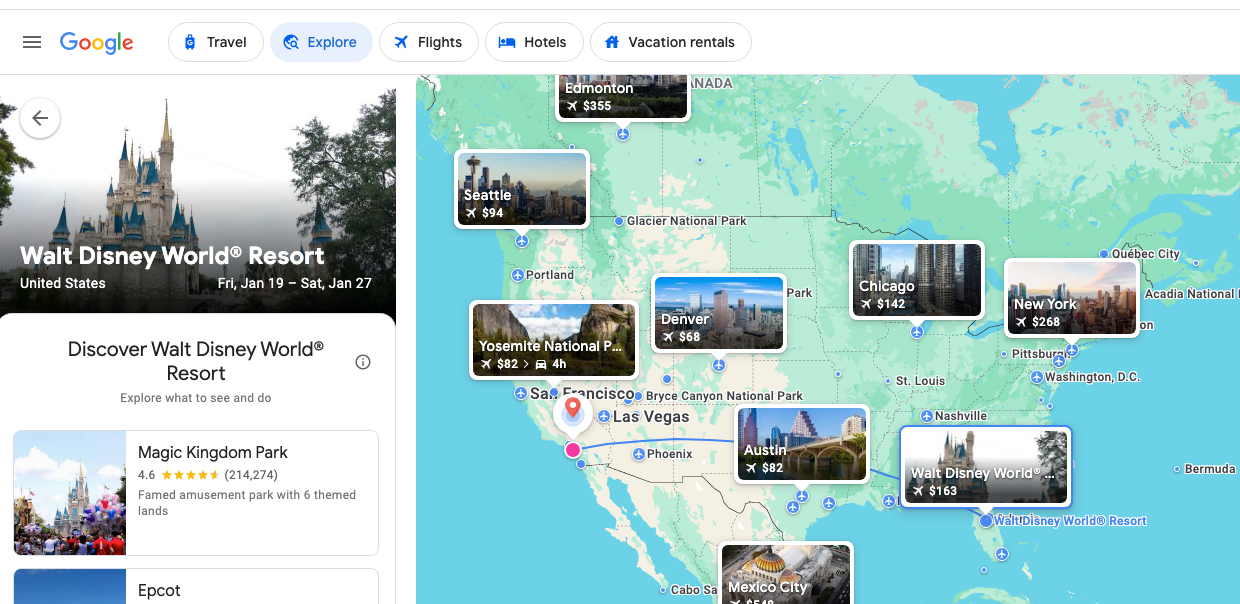1240x604 pixels.
Task: Select the Mexico City destination card
Action: coord(786,574)
